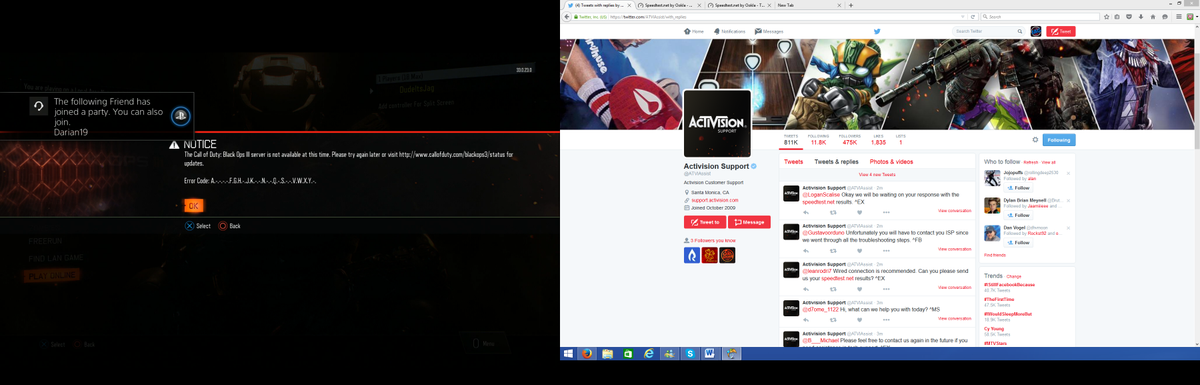The image size is (1200, 385).
Task: Click Refresh in Who to follow
Action: pos(1030,161)
